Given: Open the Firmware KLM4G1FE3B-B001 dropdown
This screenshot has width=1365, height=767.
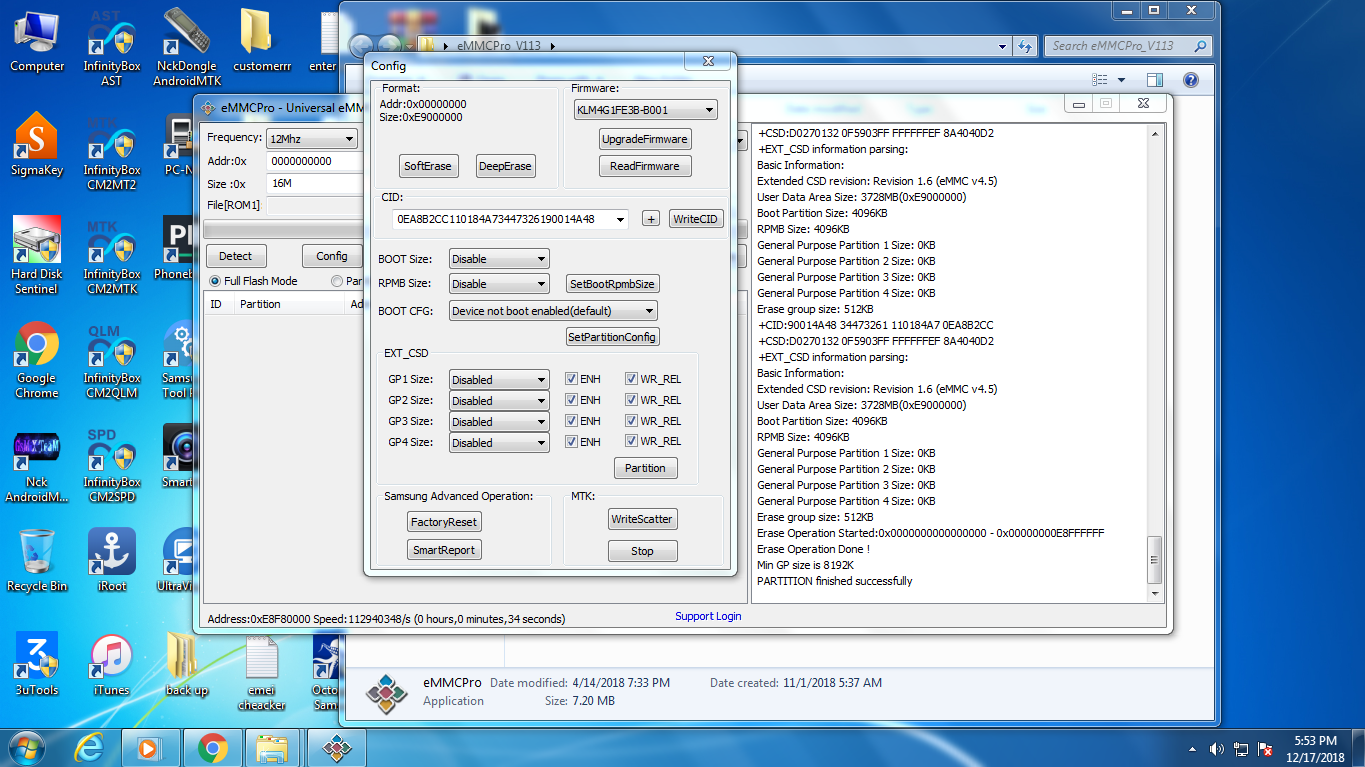Looking at the screenshot, I should click(x=645, y=110).
